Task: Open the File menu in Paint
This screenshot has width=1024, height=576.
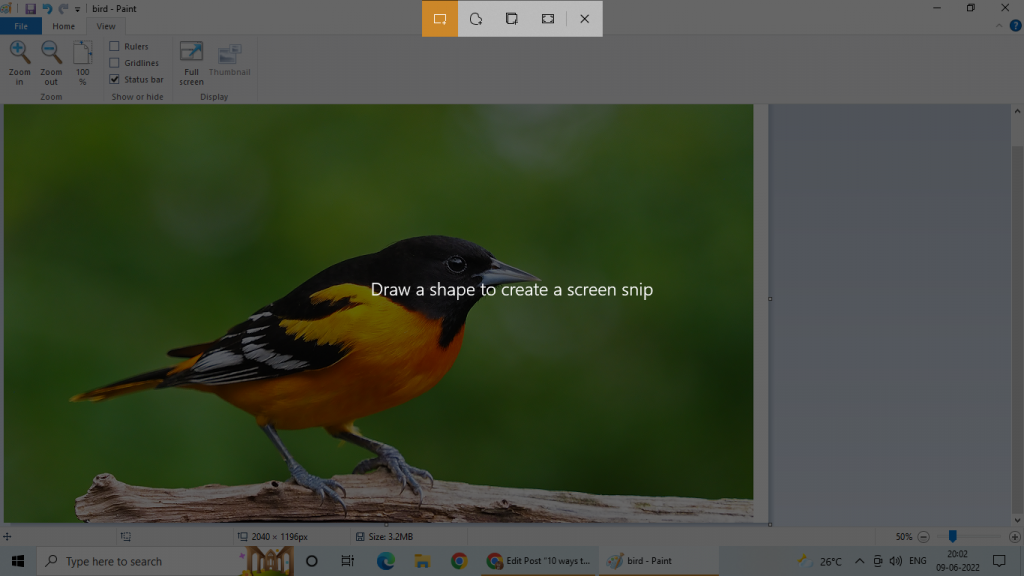Action: coord(20,26)
